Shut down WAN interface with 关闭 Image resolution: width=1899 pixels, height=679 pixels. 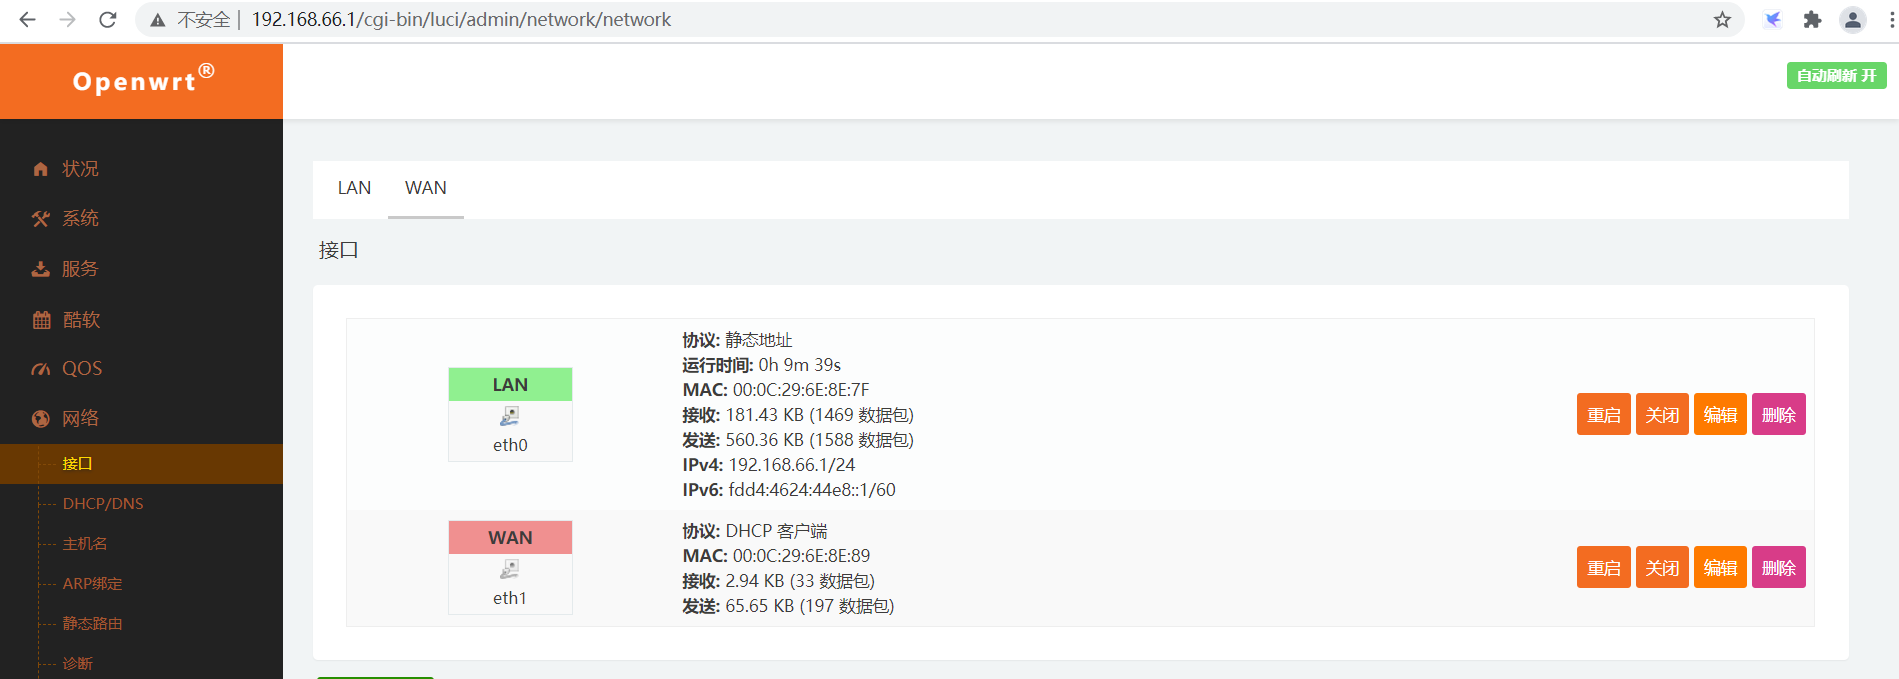point(1662,567)
